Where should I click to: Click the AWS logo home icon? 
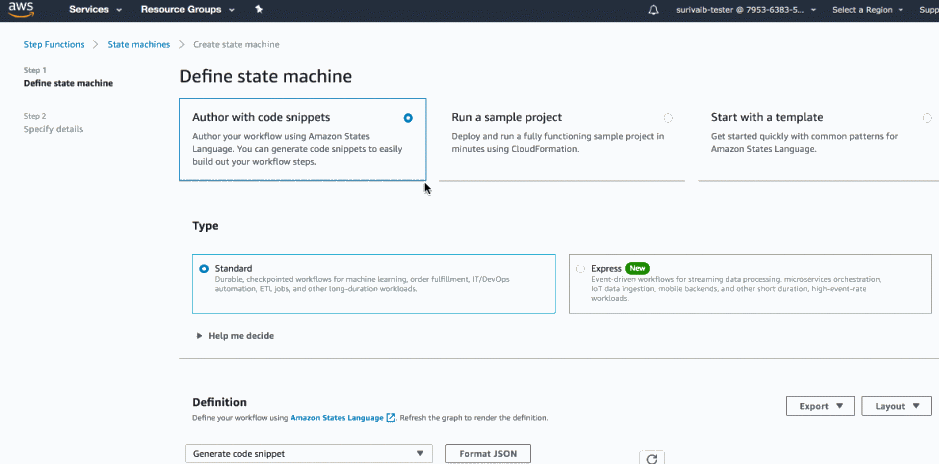tap(21, 10)
